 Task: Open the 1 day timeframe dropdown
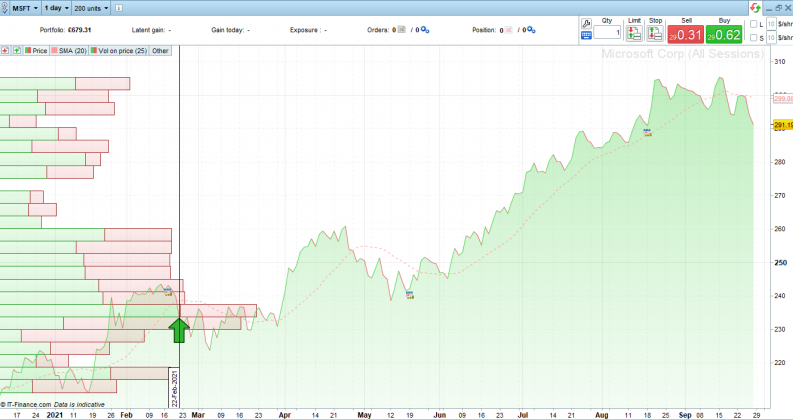point(56,8)
